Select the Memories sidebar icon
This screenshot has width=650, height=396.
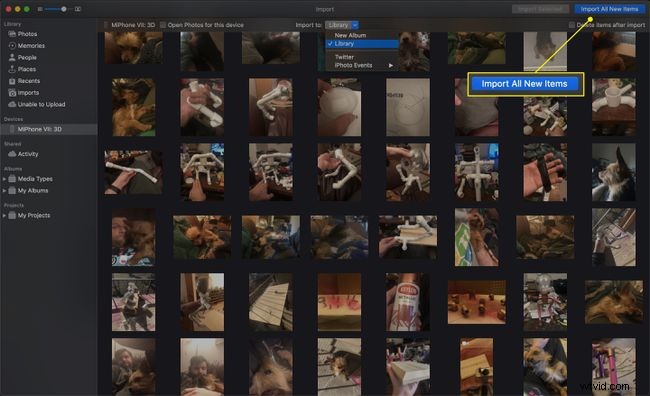pos(12,46)
